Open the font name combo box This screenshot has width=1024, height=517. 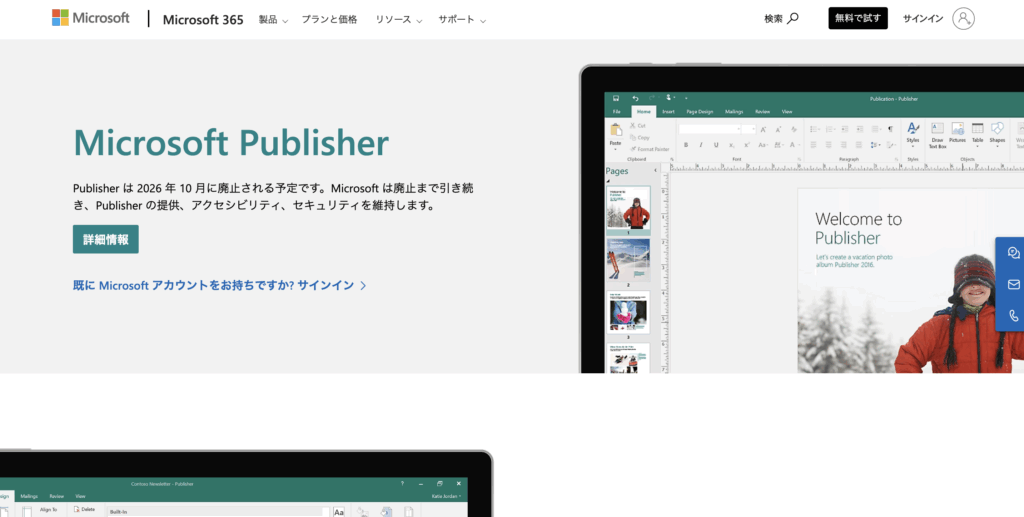pyautogui.click(x=710, y=129)
